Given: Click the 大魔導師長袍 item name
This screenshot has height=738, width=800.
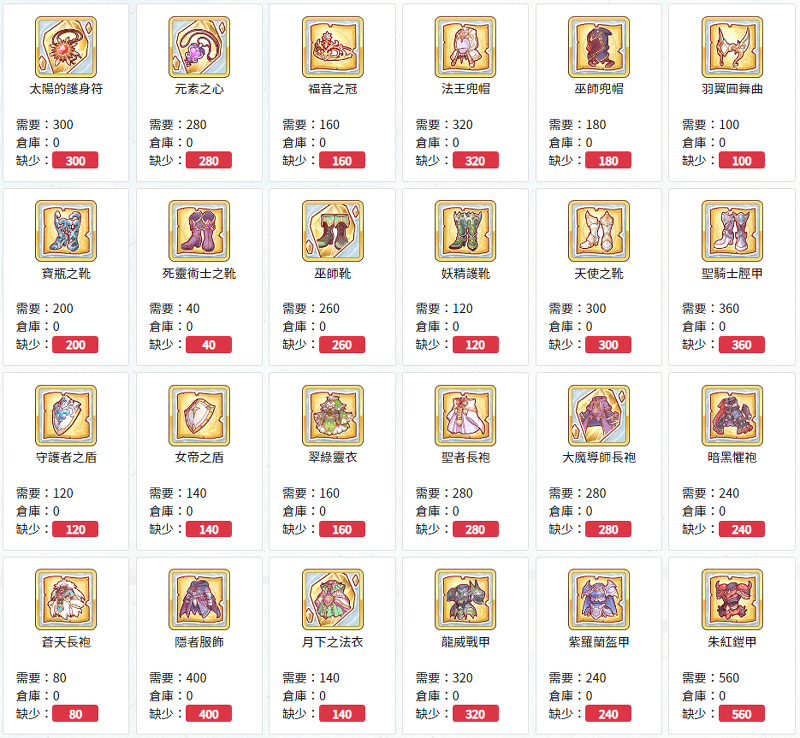Looking at the screenshot, I should click(599, 457).
